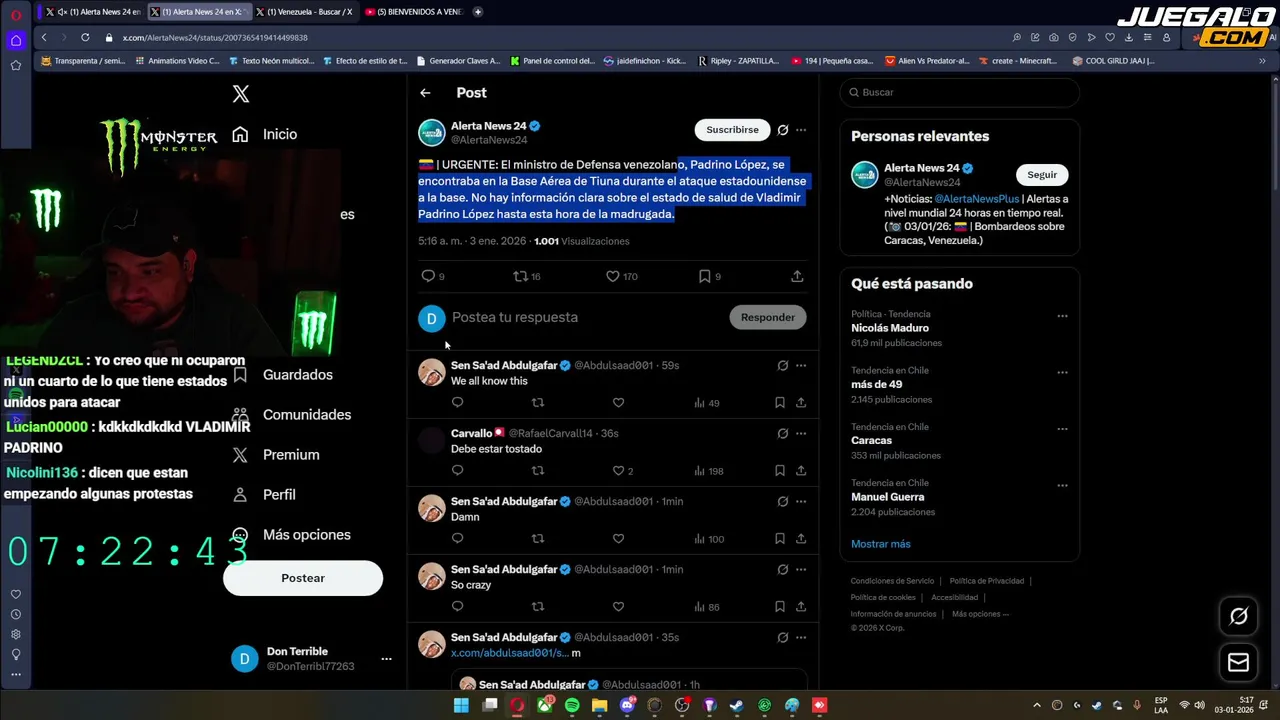The width and height of the screenshot is (1280, 720).
Task: Open Spotify from the taskbar
Action: click(572, 705)
